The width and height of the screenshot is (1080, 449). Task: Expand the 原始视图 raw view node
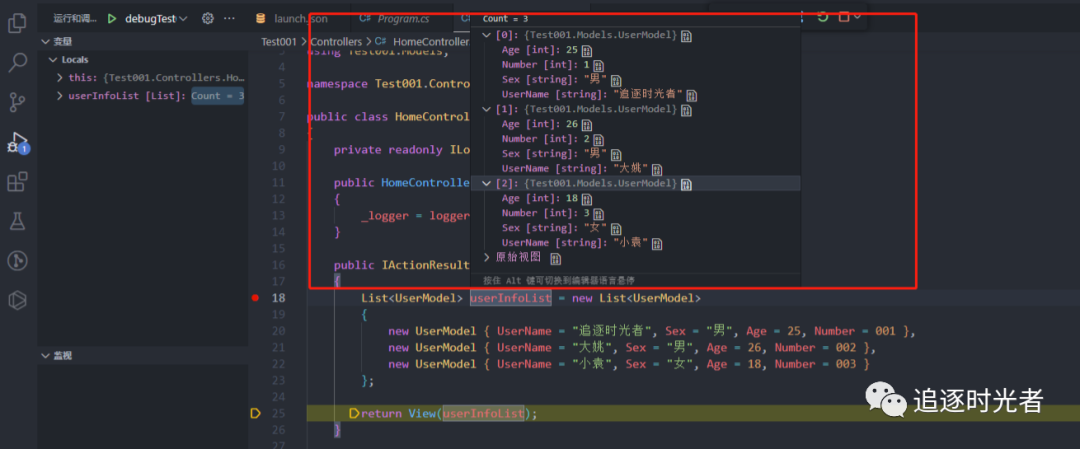coord(486,258)
